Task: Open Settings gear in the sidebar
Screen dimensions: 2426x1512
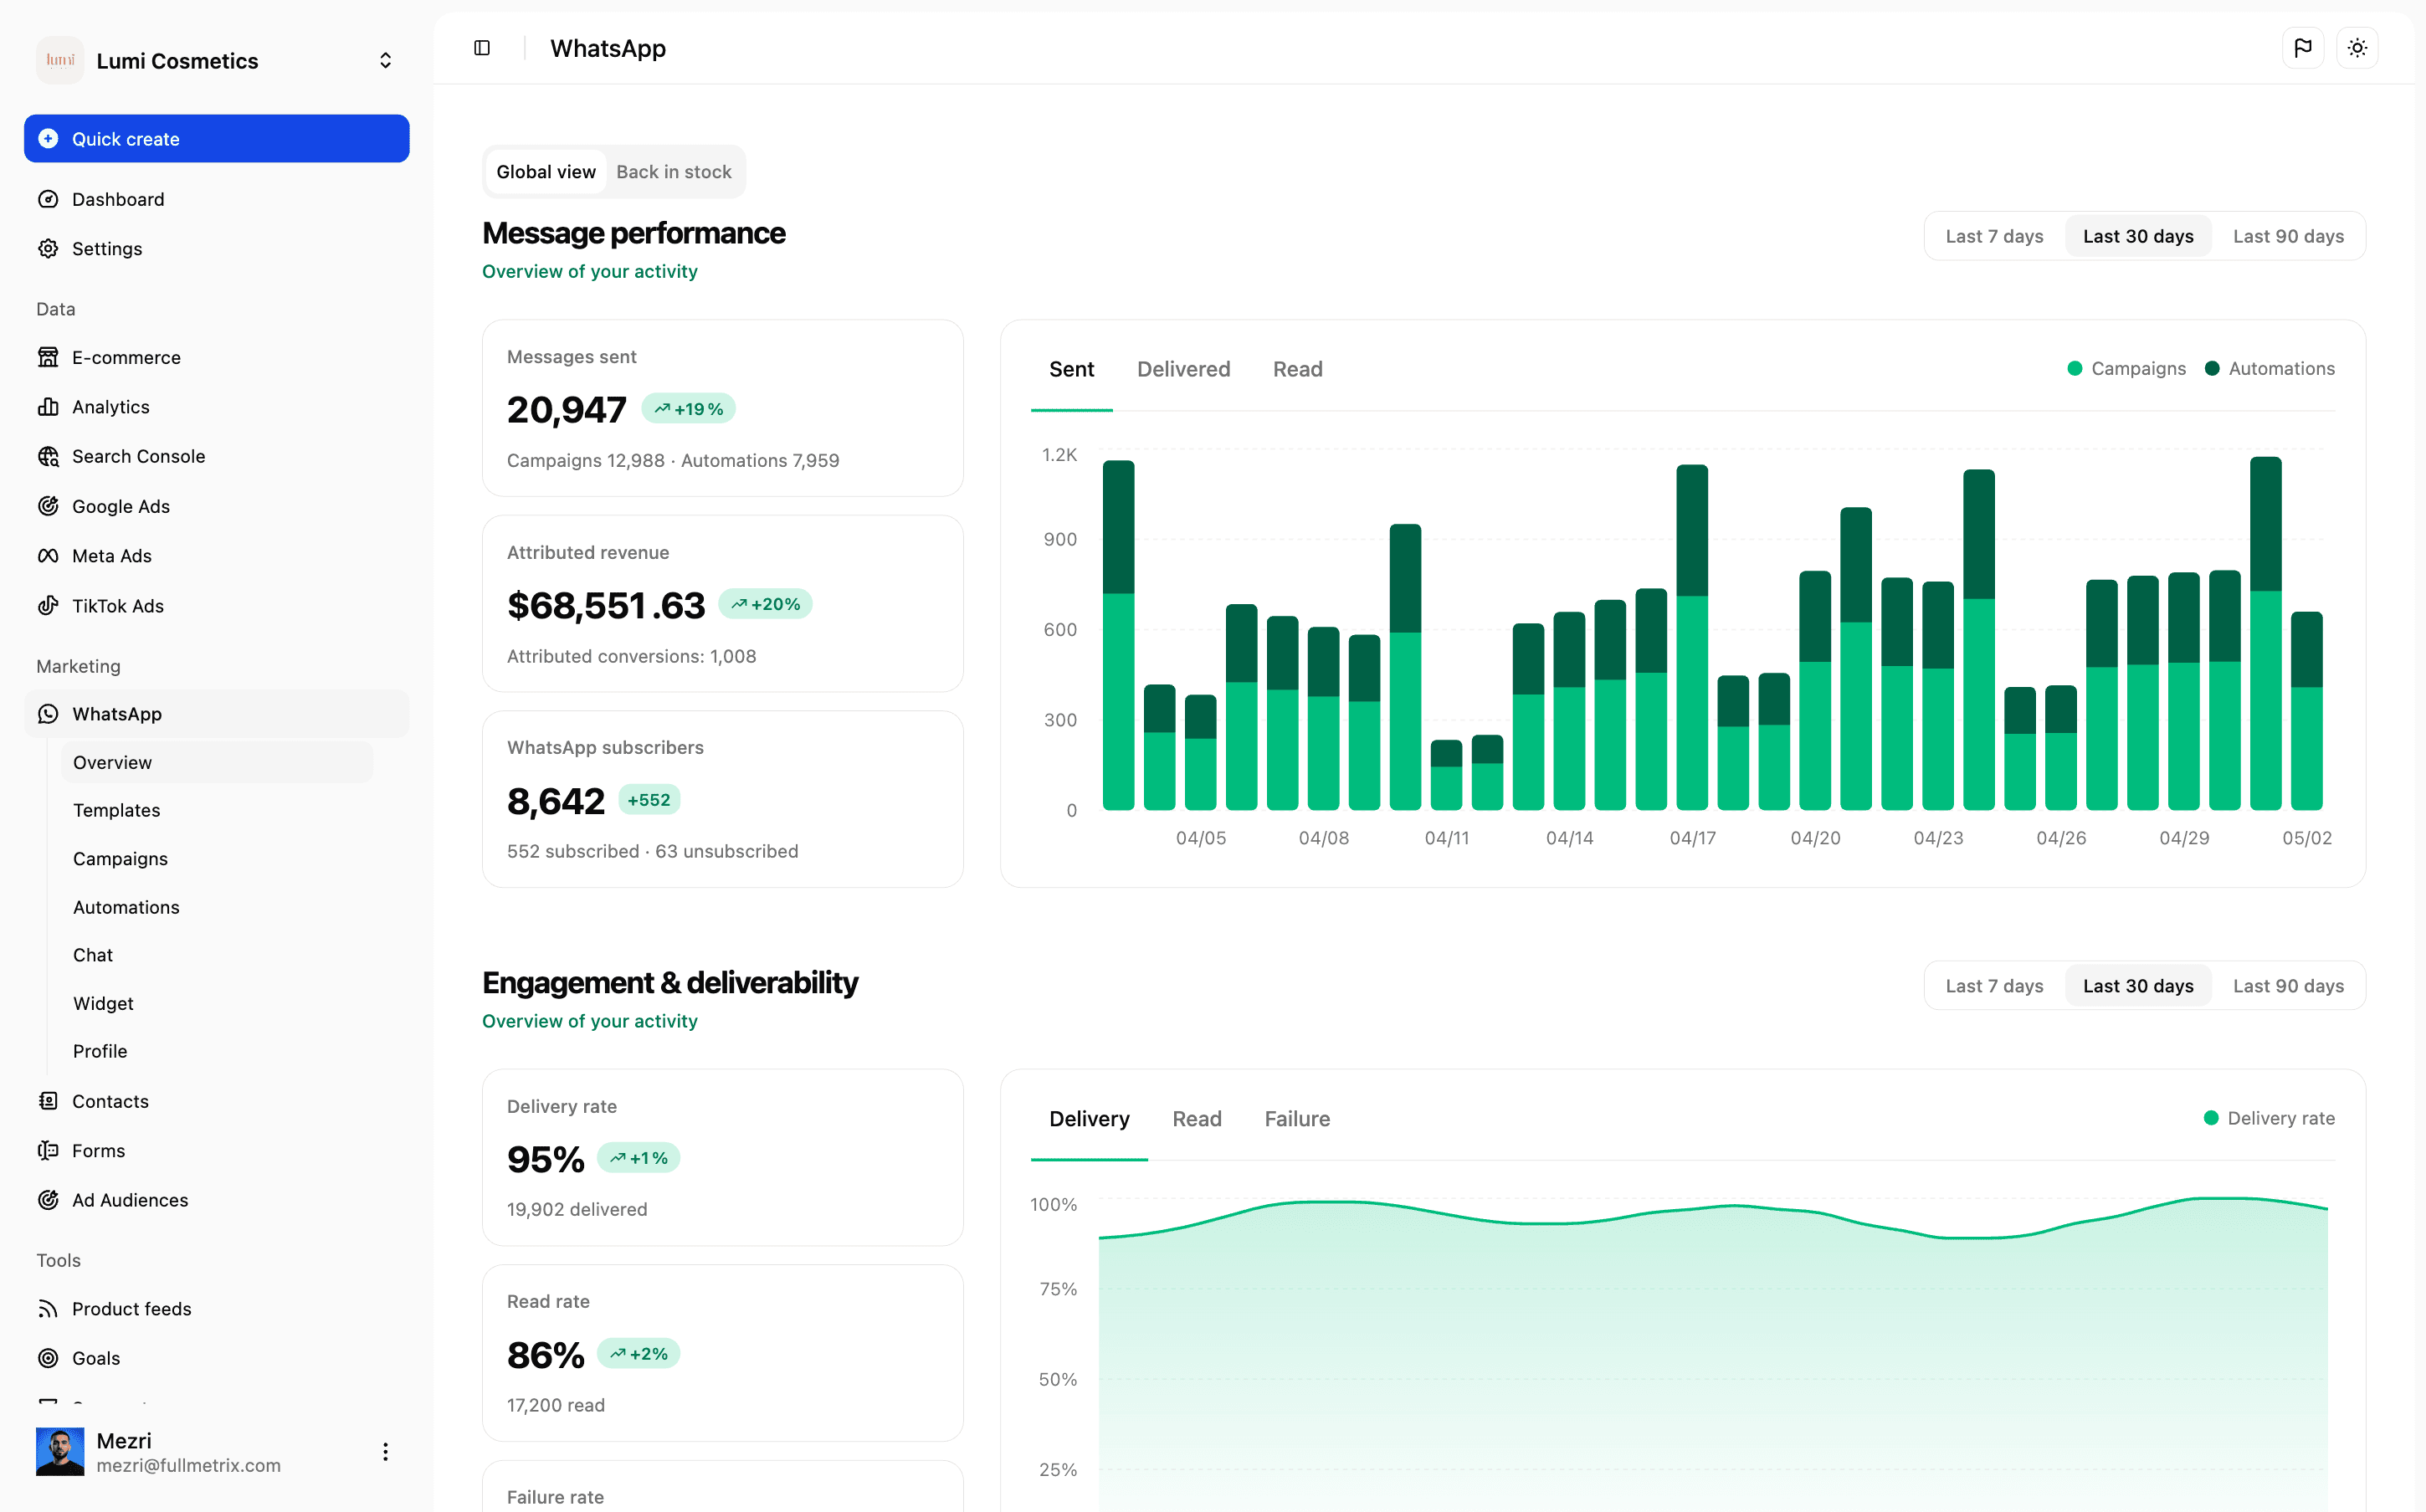Action: pos(48,248)
